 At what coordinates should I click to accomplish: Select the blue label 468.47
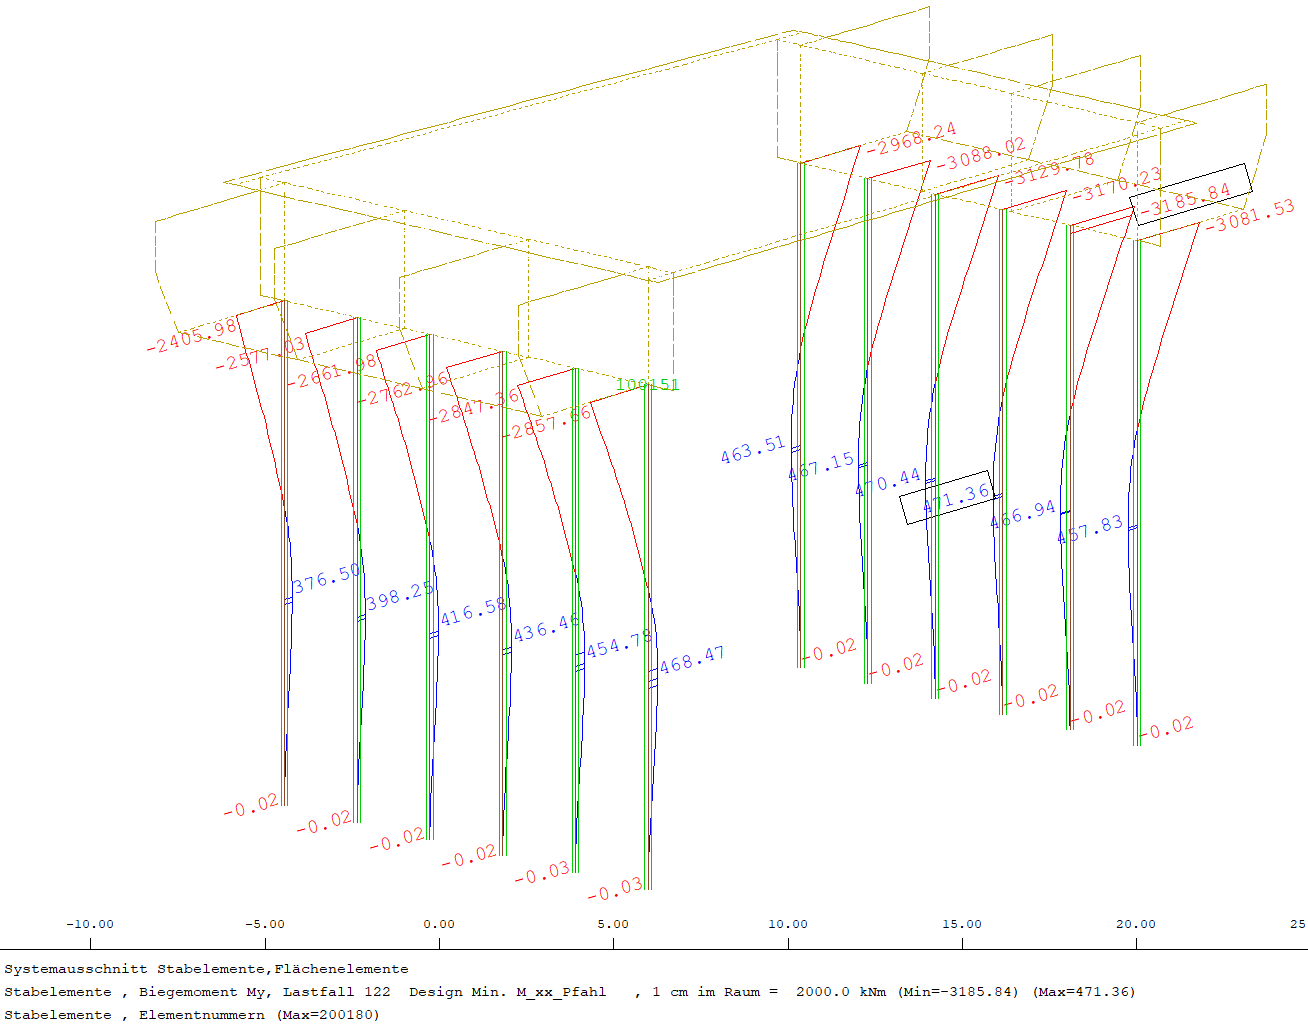(x=692, y=660)
